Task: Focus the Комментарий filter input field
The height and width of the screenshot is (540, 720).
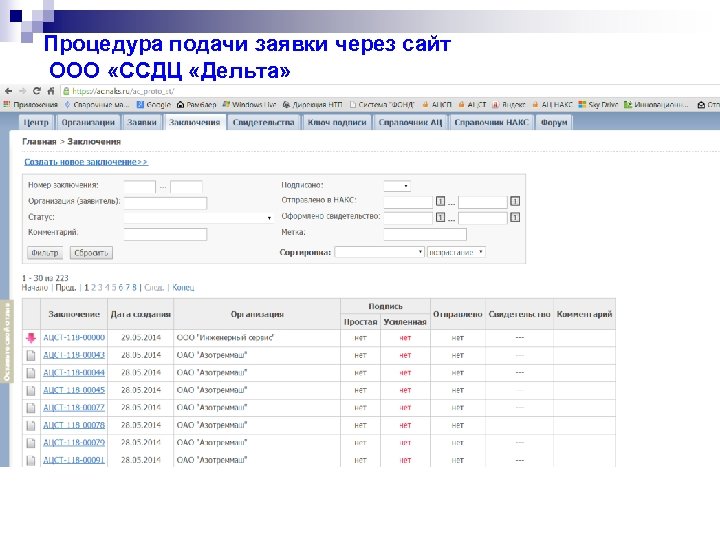Action: 165,234
